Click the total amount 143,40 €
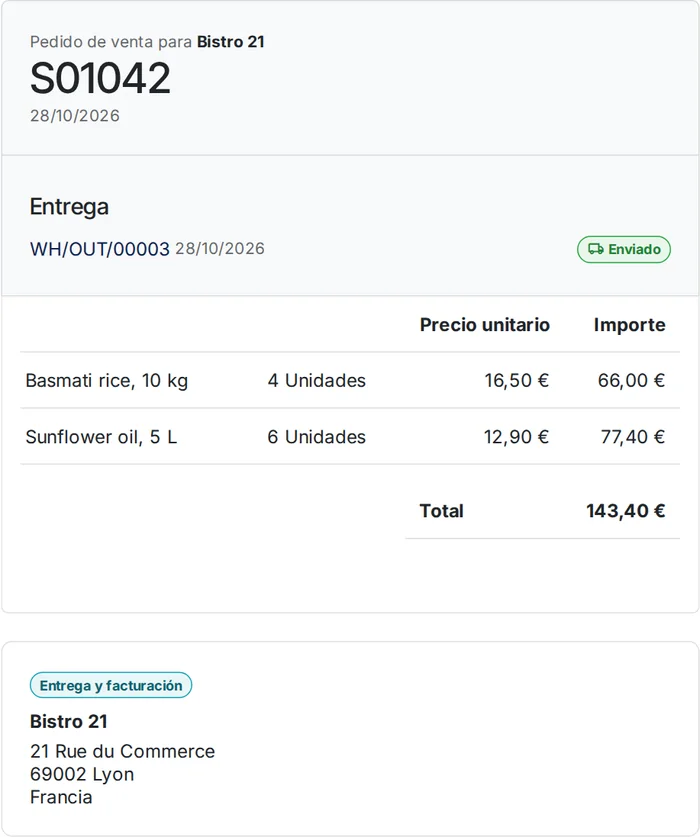The width and height of the screenshot is (700, 837). [626, 511]
